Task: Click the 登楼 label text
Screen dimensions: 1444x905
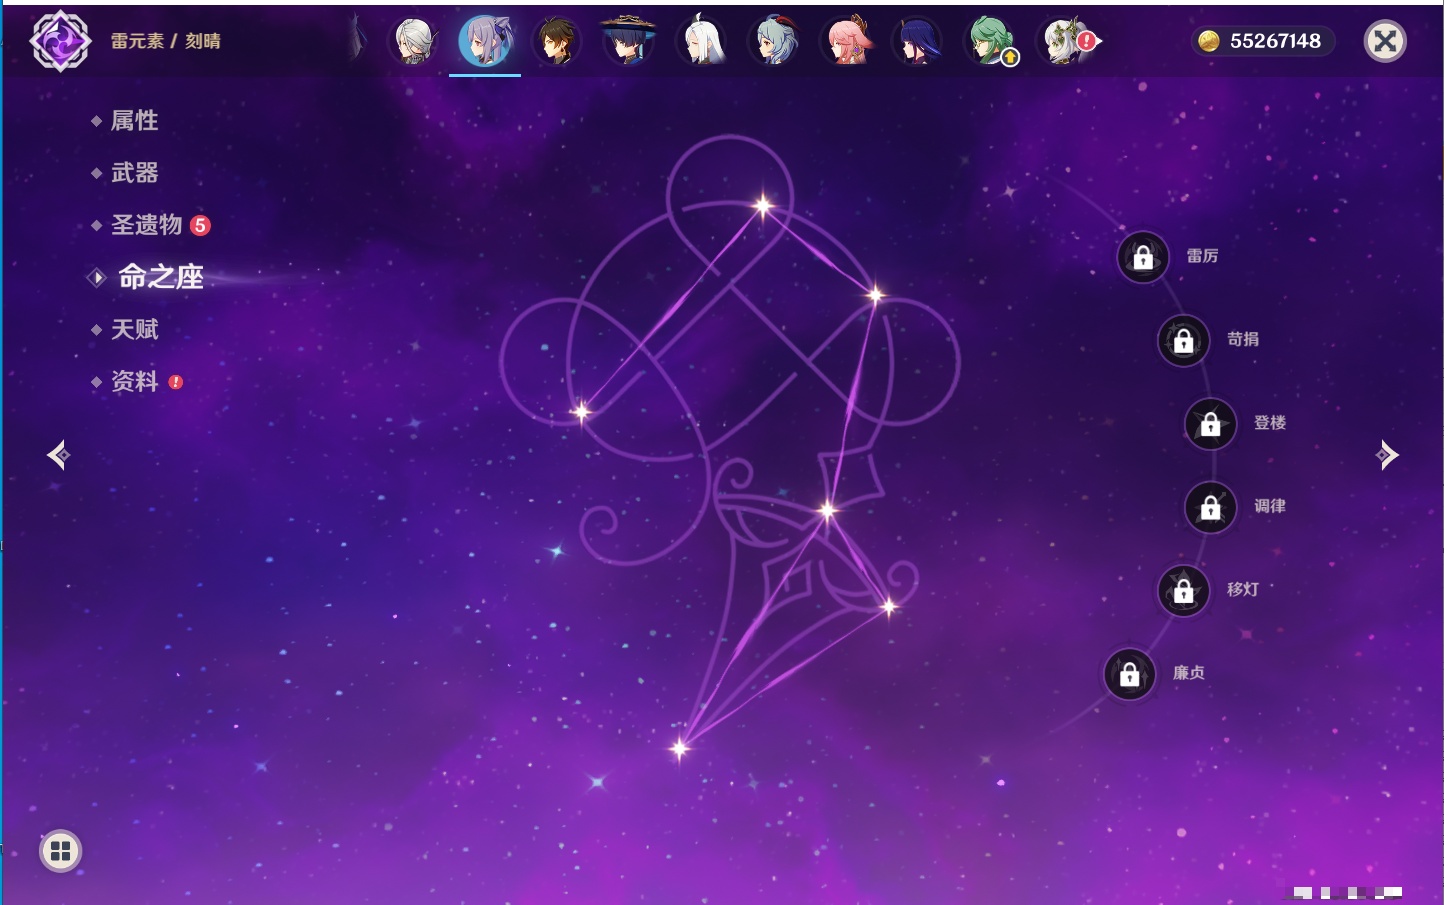Action: coord(1270,423)
